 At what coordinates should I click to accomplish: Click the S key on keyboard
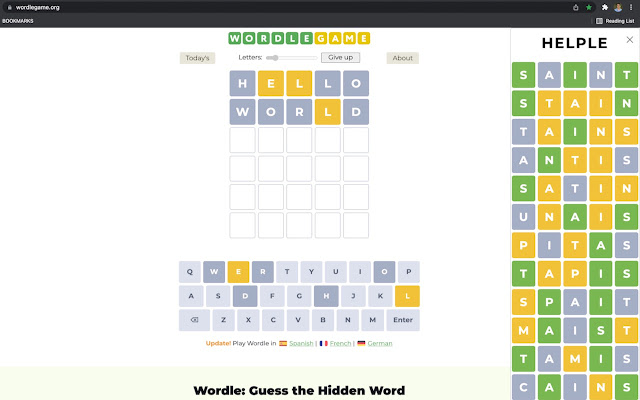pyautogui.click(x=218, y=296)
